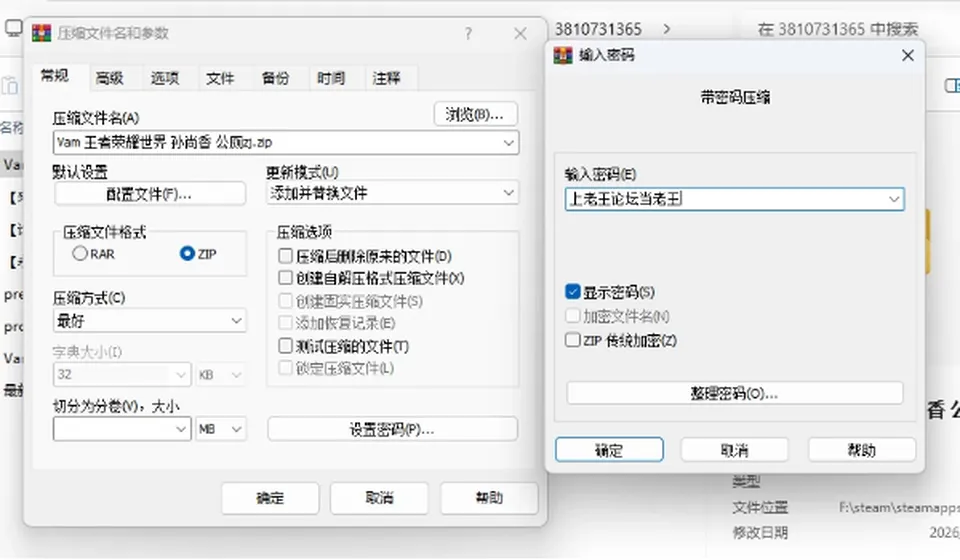Enable 测试压缩的文件 checkbox

(x=285, y=346)
